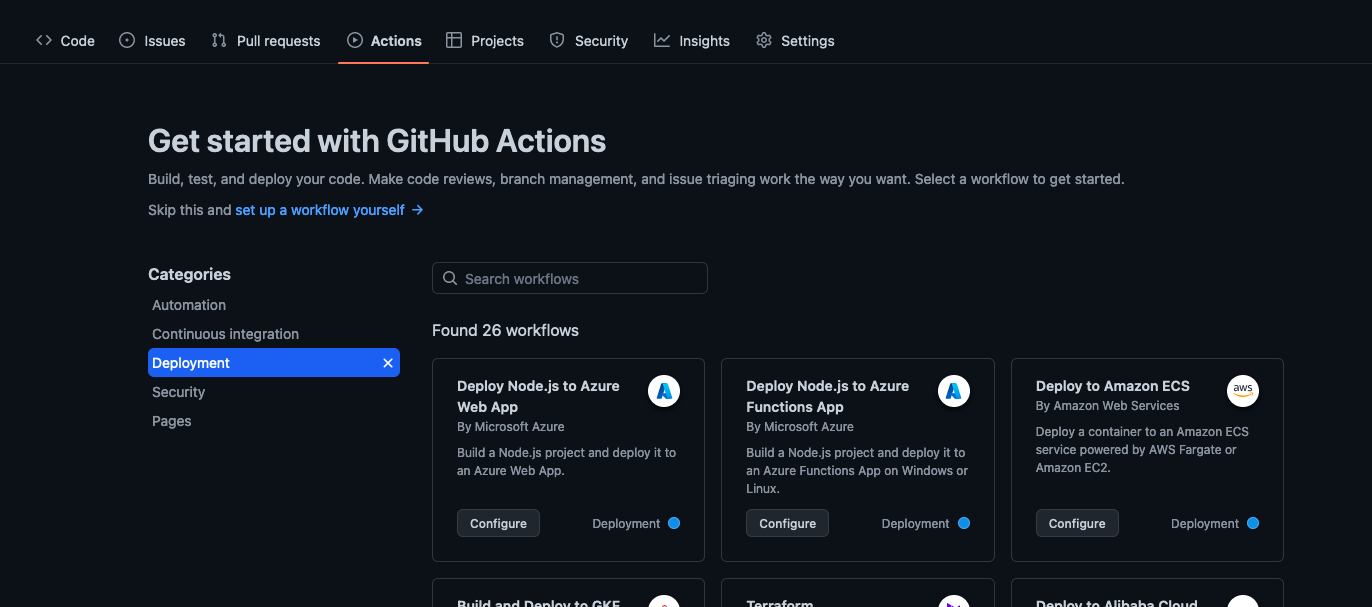1372x607 pixels.
Task: Click the play-circle icon beside Actions
Action: [x=355, y=40]
